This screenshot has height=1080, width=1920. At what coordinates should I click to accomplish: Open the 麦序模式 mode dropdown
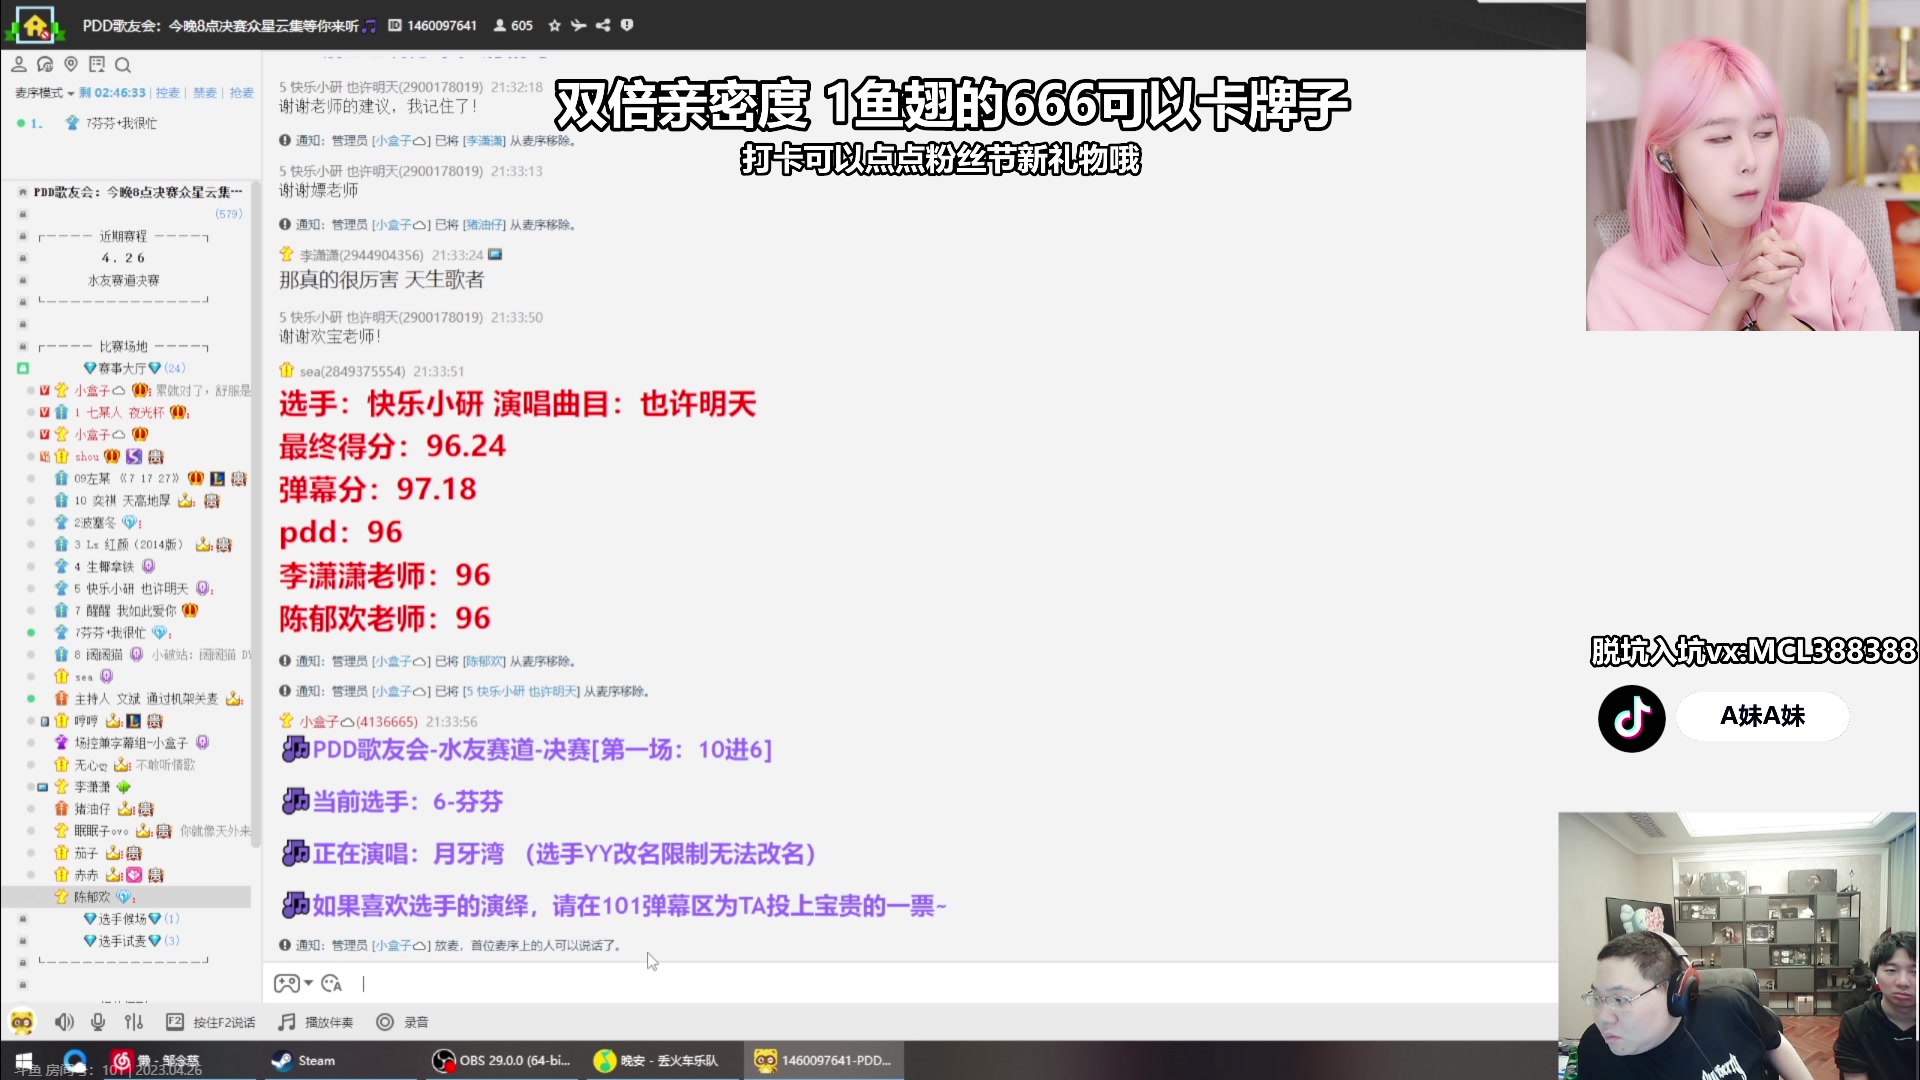44,93
